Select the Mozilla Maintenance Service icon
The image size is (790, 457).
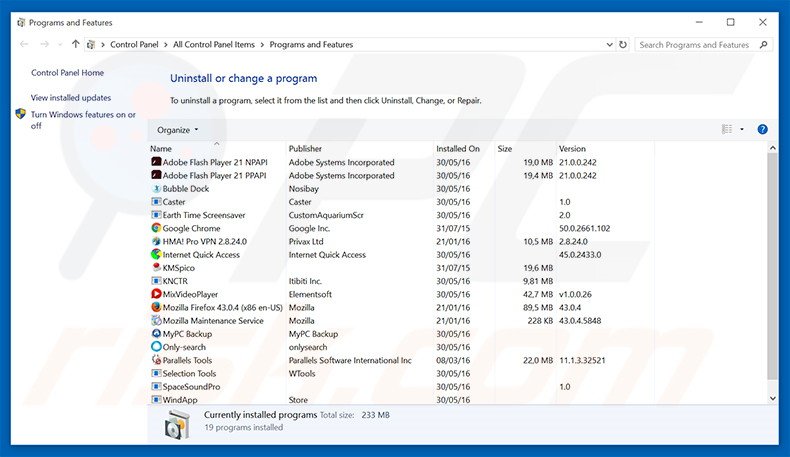pyautogui.click(x=156, y=320)
